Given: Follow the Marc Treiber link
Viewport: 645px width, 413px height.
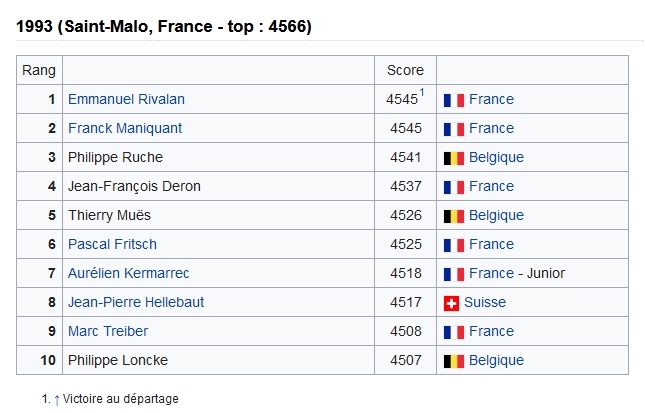Looking at the screenshot, I should coord(108,331).
